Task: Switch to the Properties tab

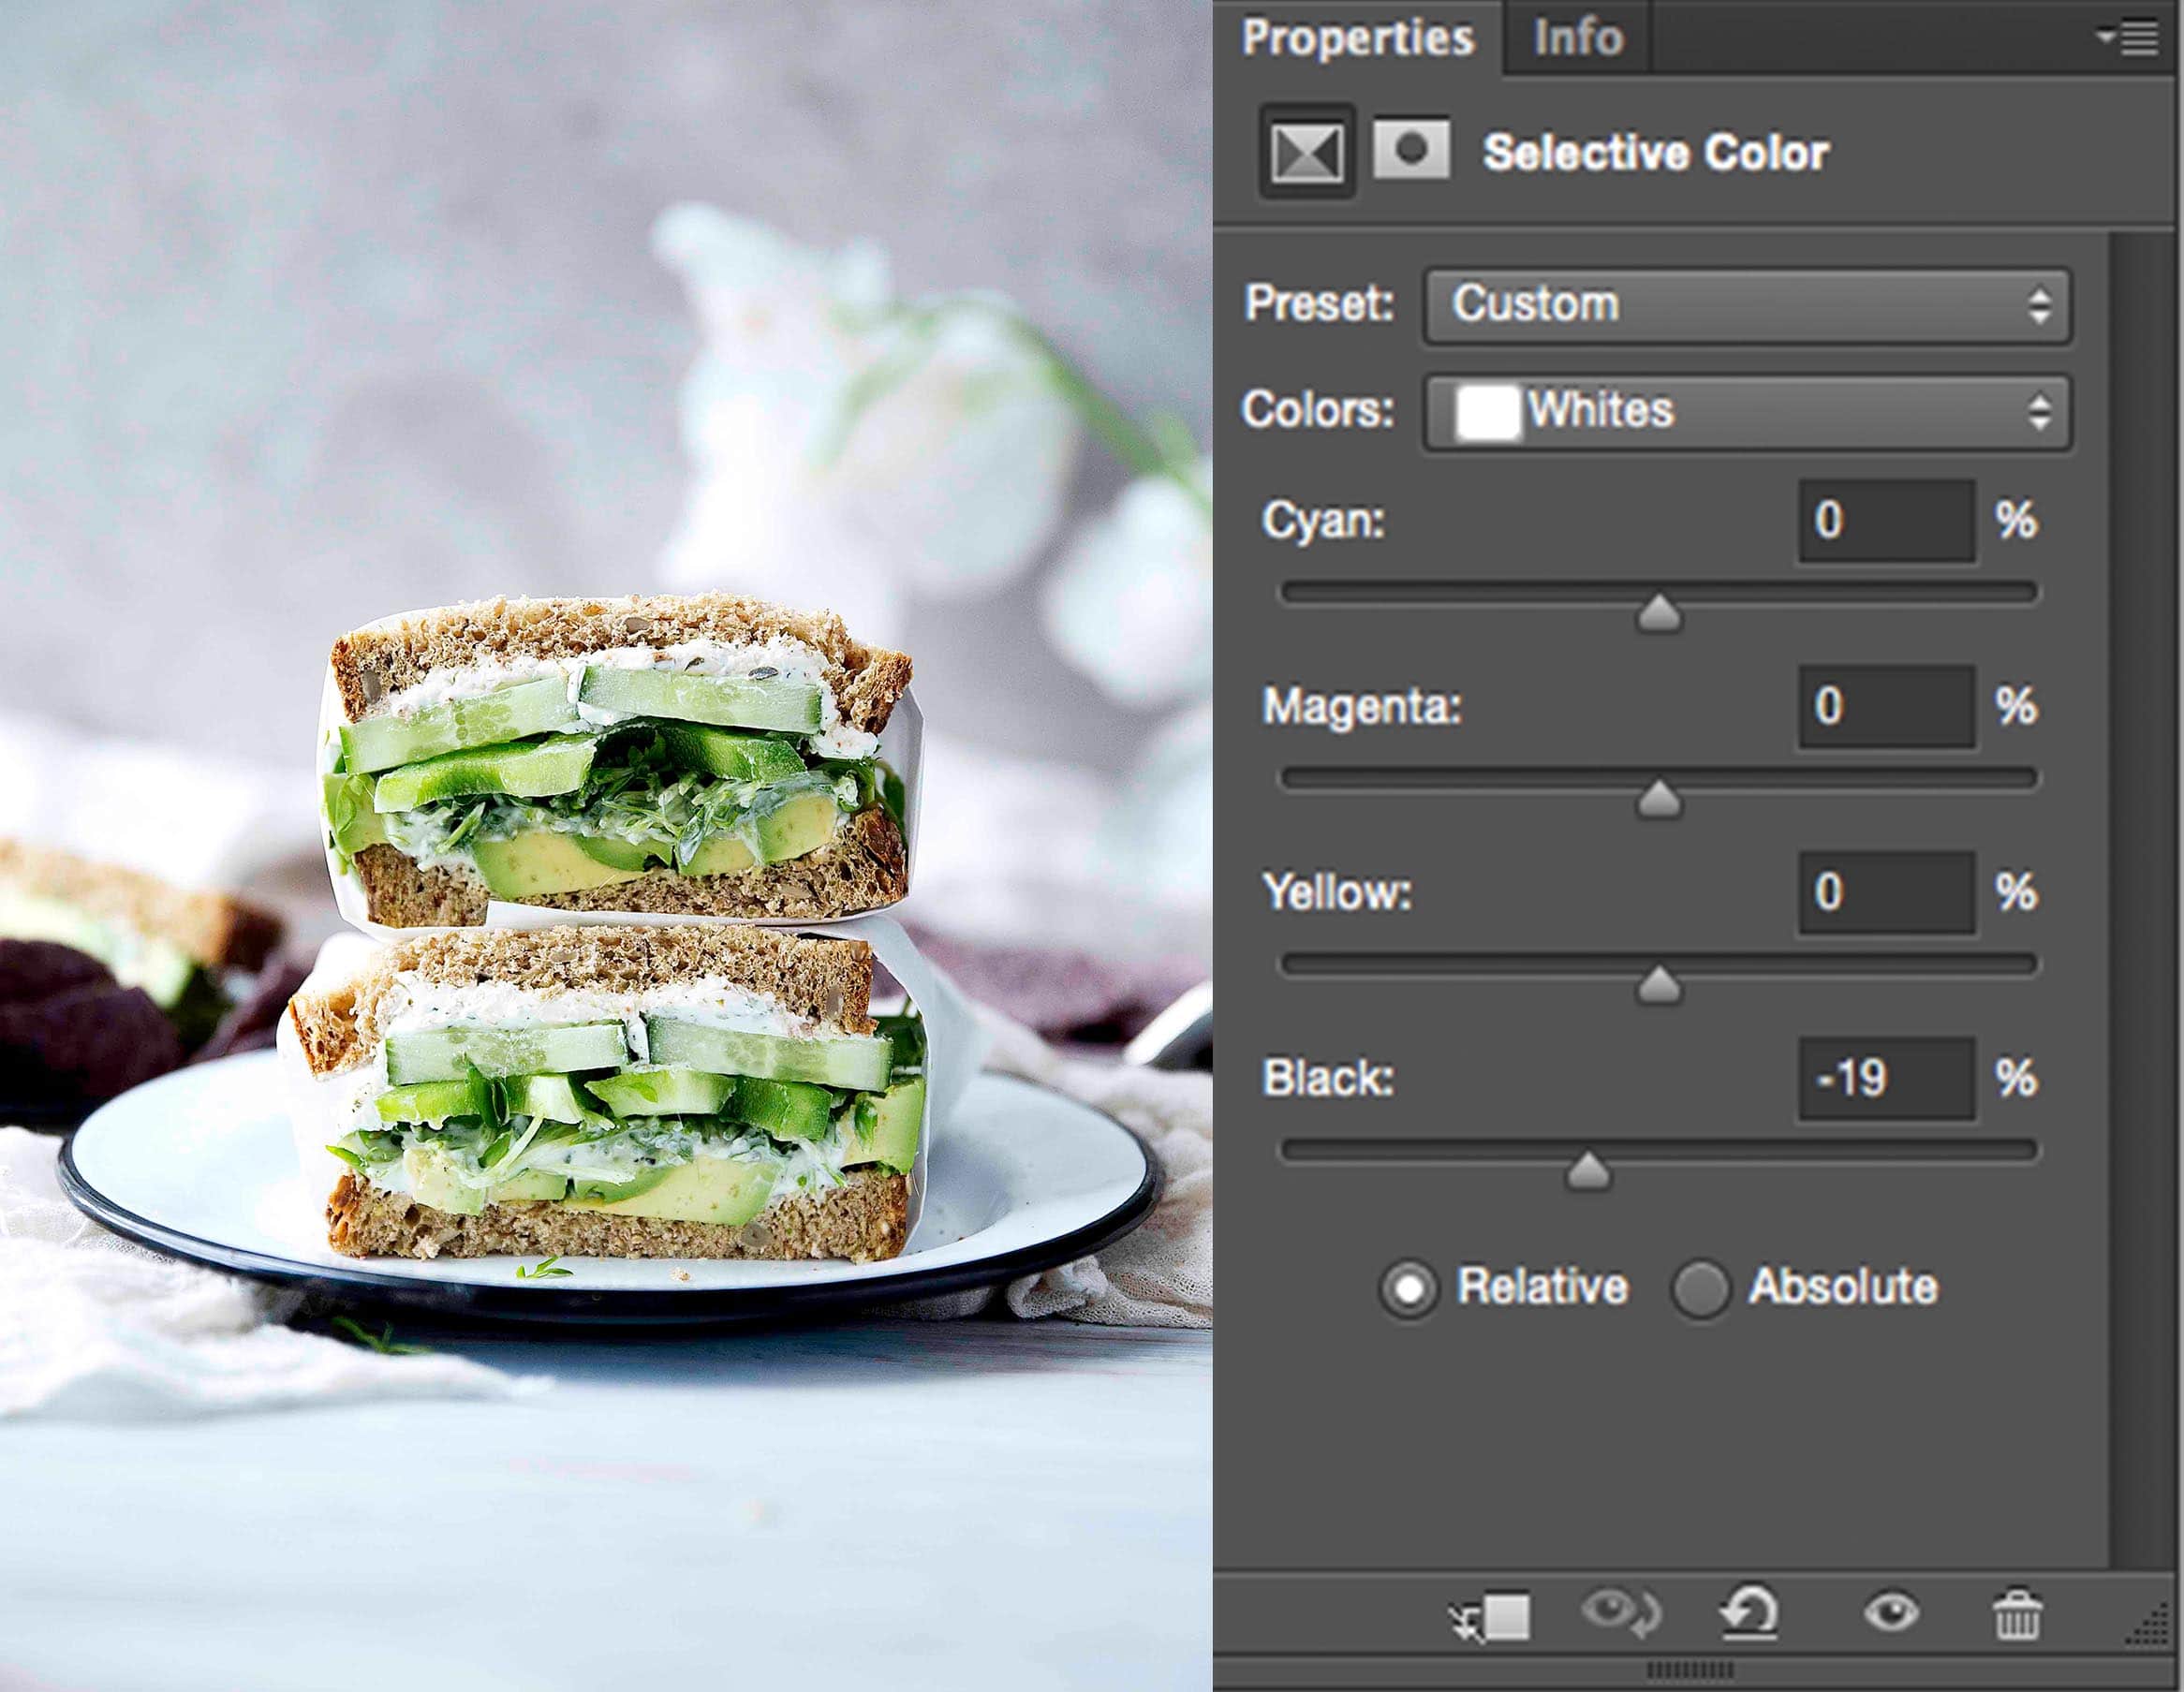Action: (x=1357, y=38)
